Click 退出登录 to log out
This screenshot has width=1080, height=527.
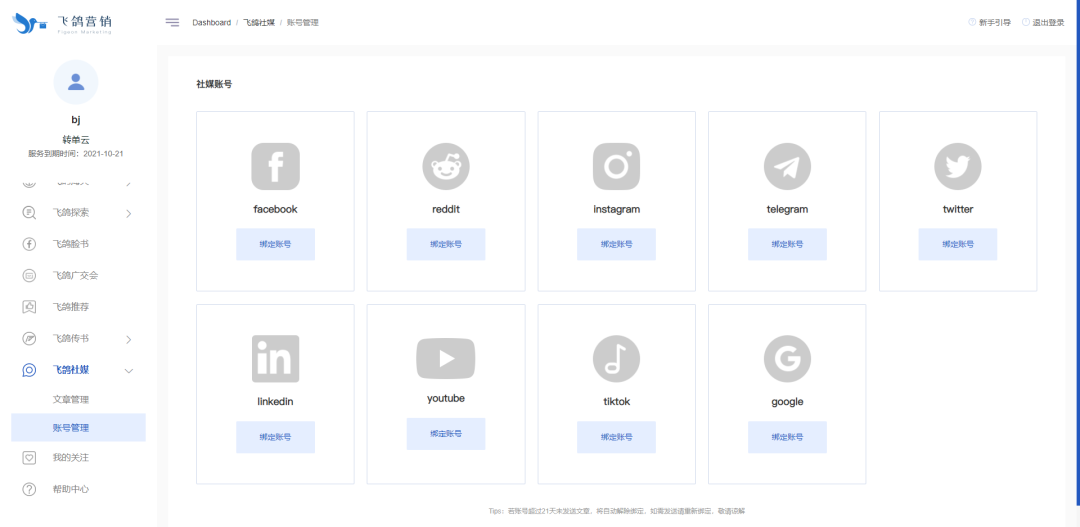coord(1048,22)
